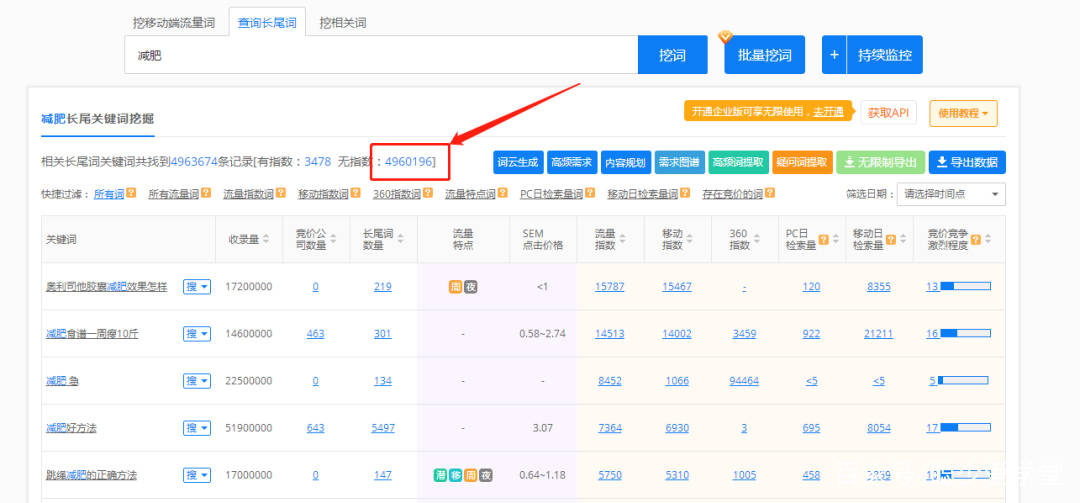Screen dimensions: 1080x503
Task: Sort by 流量指数 using its sort arrows
Action: [x=623, y=240]
